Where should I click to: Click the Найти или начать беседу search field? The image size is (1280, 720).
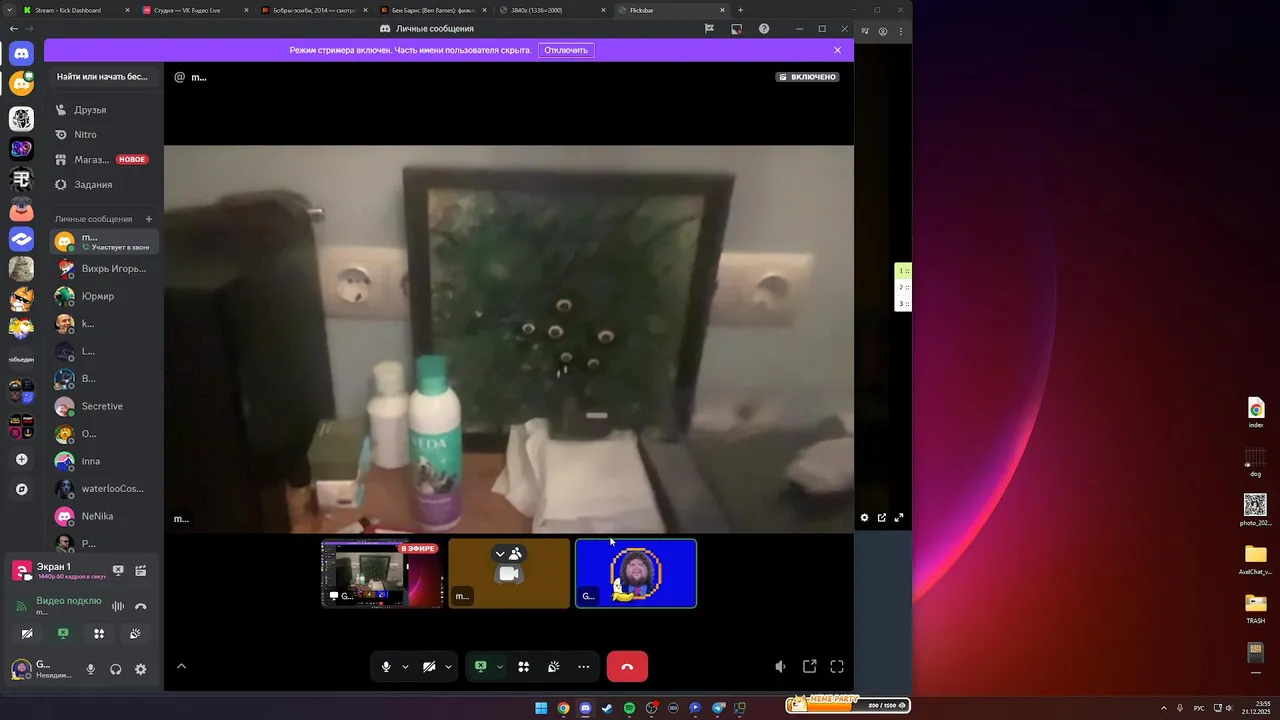[103, 76]
